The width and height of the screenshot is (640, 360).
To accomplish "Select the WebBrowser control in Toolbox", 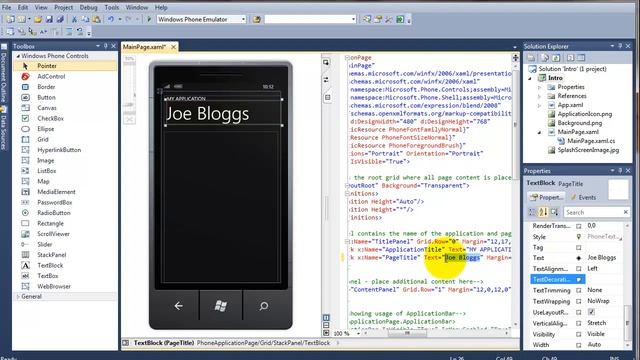I will (x=65, y=287).
